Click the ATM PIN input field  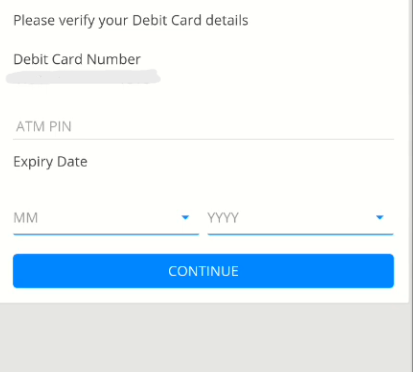(203, 127)
